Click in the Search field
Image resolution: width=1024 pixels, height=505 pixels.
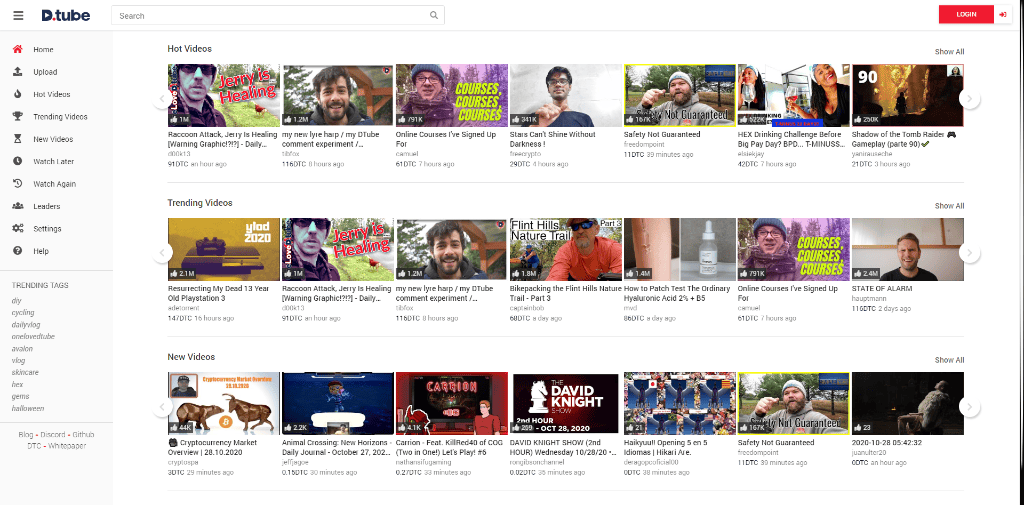tap(278, 15)
